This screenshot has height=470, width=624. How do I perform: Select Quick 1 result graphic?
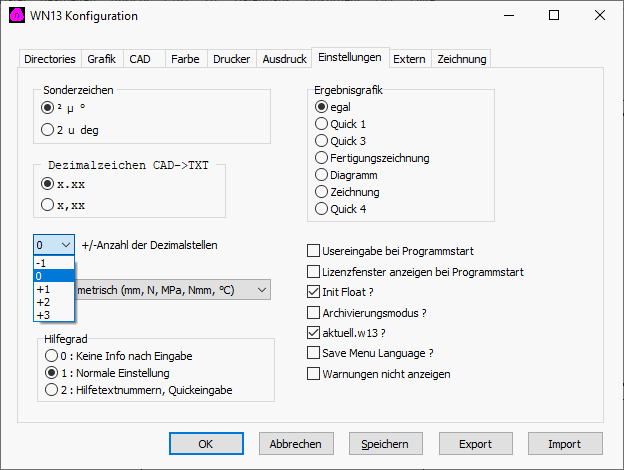(x=322, y=124)
